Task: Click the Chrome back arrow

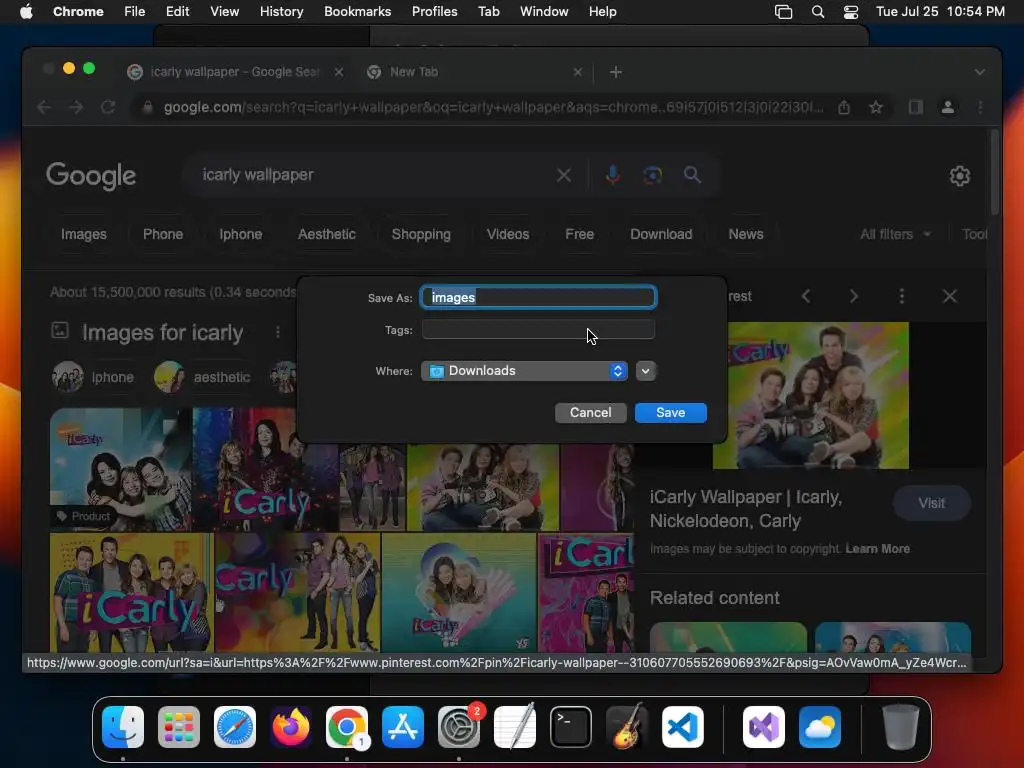Action: tap(44, 107)
